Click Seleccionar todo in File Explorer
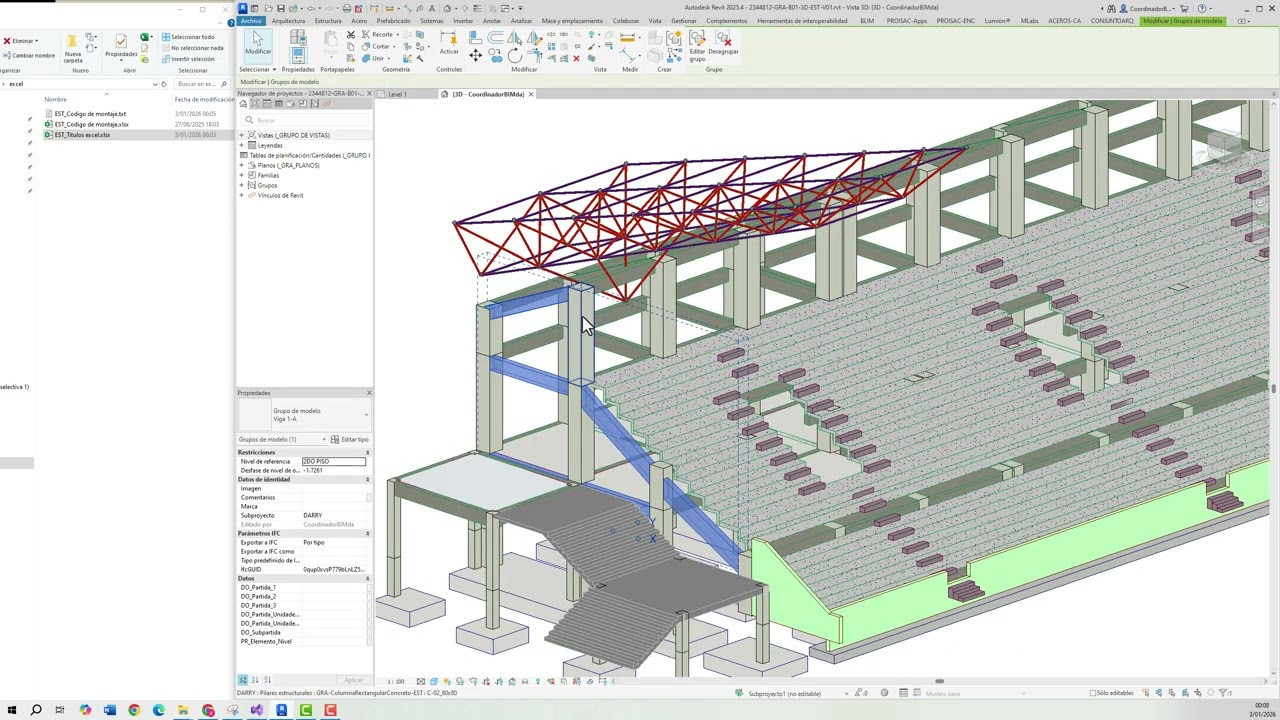1280x720 pixels. (x=189, y=37)
